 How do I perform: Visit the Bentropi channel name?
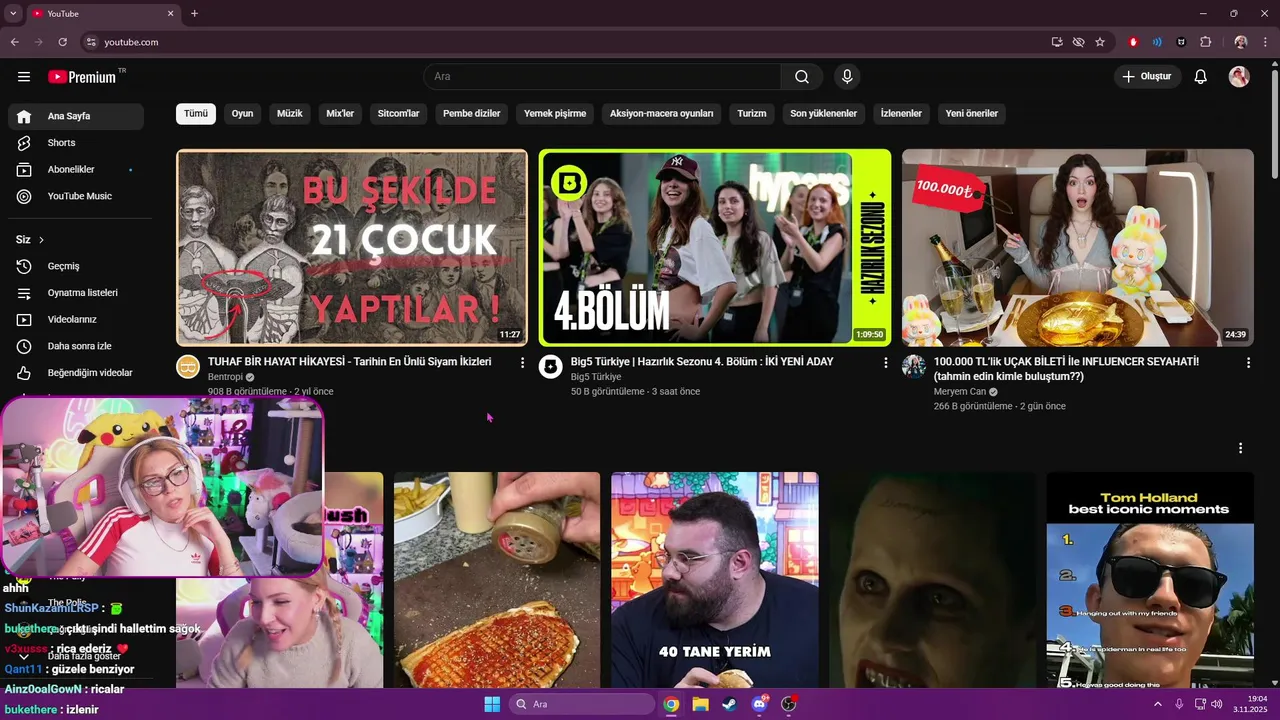(226, 377)
